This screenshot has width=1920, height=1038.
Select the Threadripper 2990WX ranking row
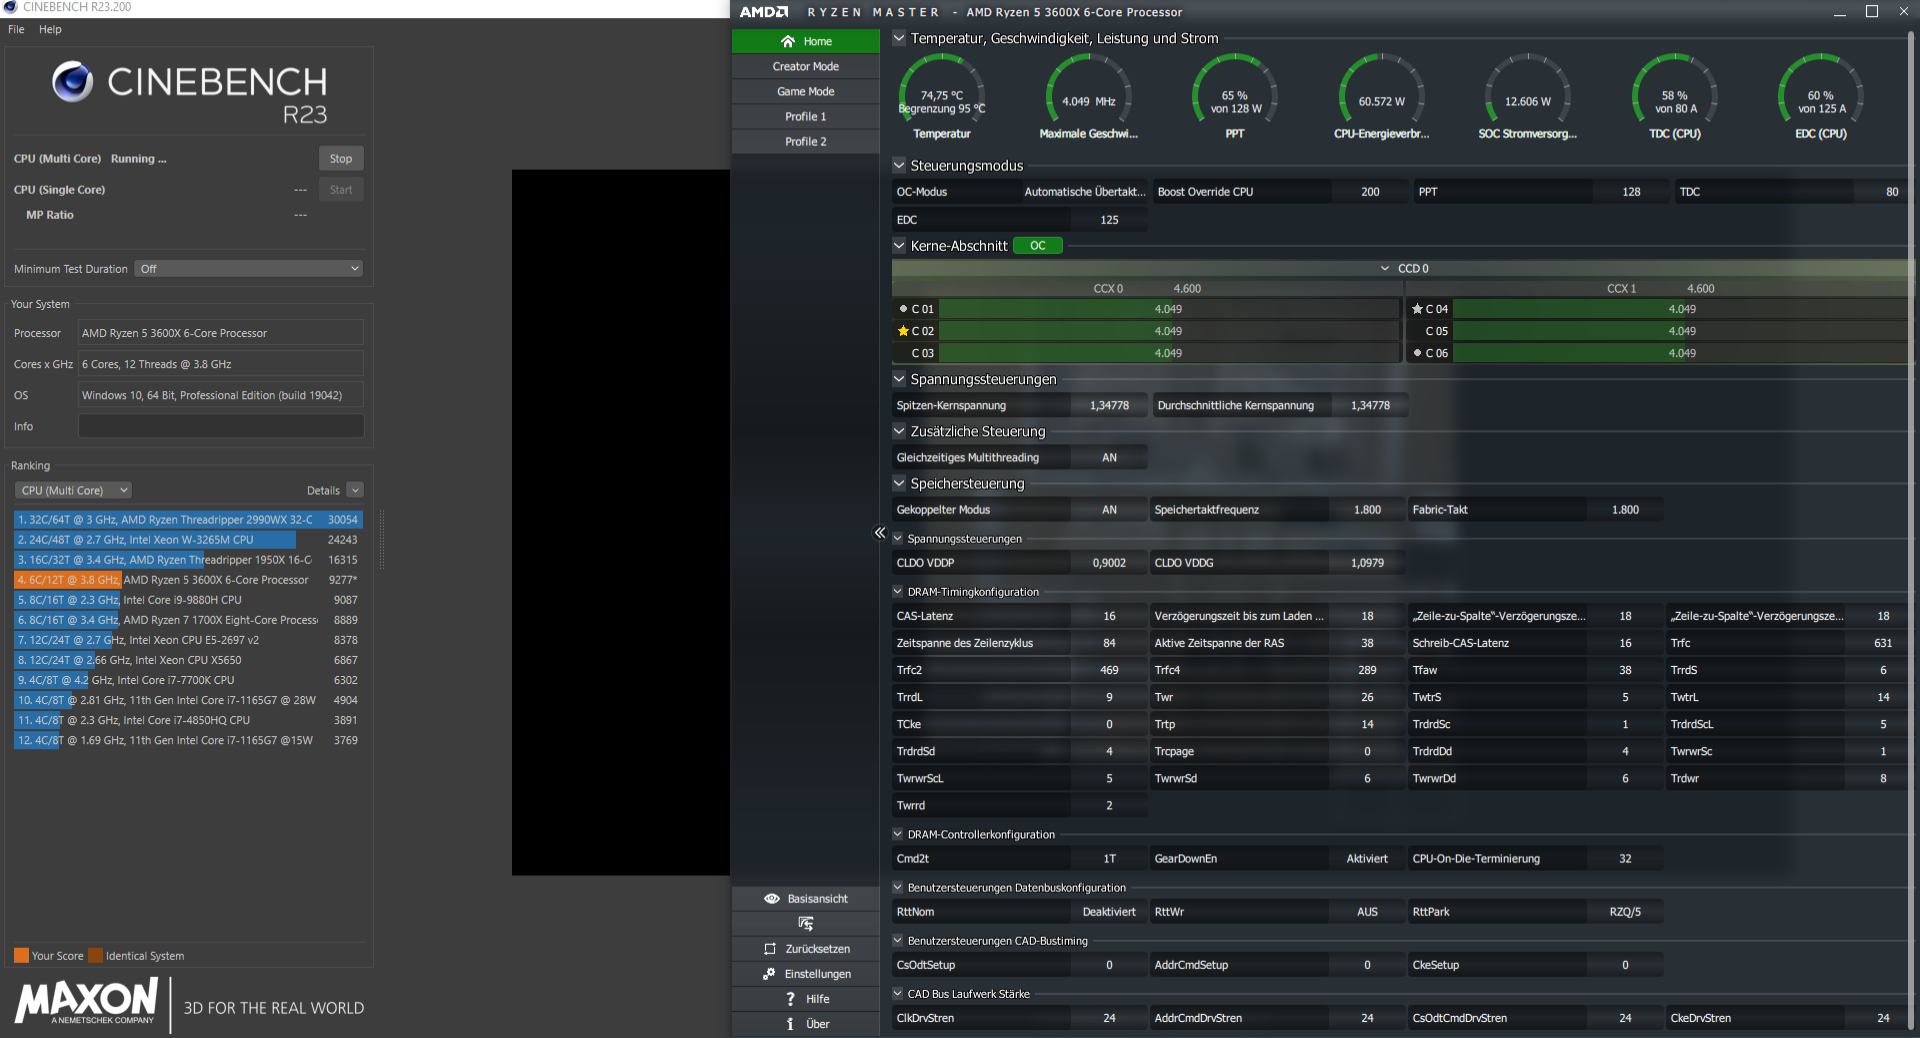[188, 520]
